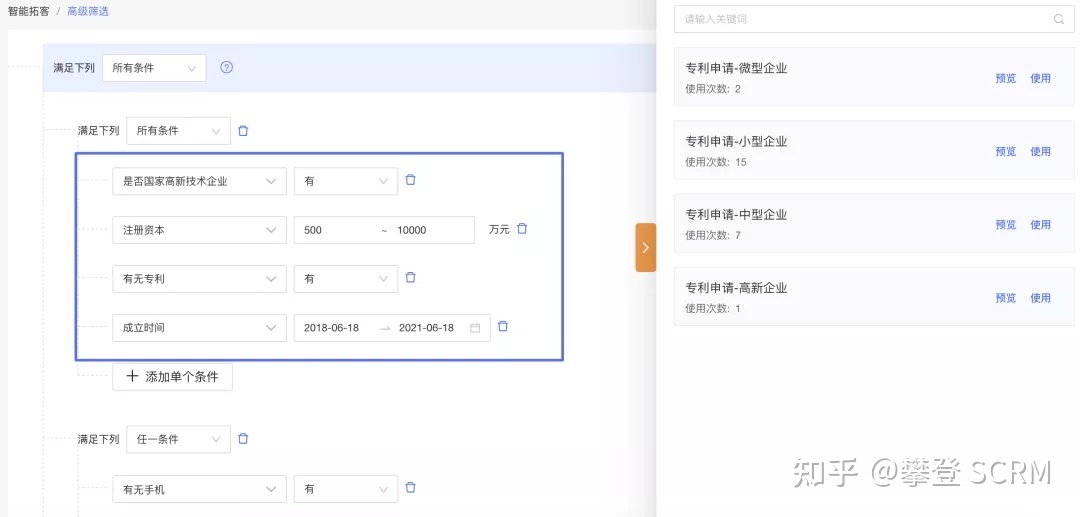
Task: Click the 高级筛选 breadcrumb
Action: [x=87, y=11]
